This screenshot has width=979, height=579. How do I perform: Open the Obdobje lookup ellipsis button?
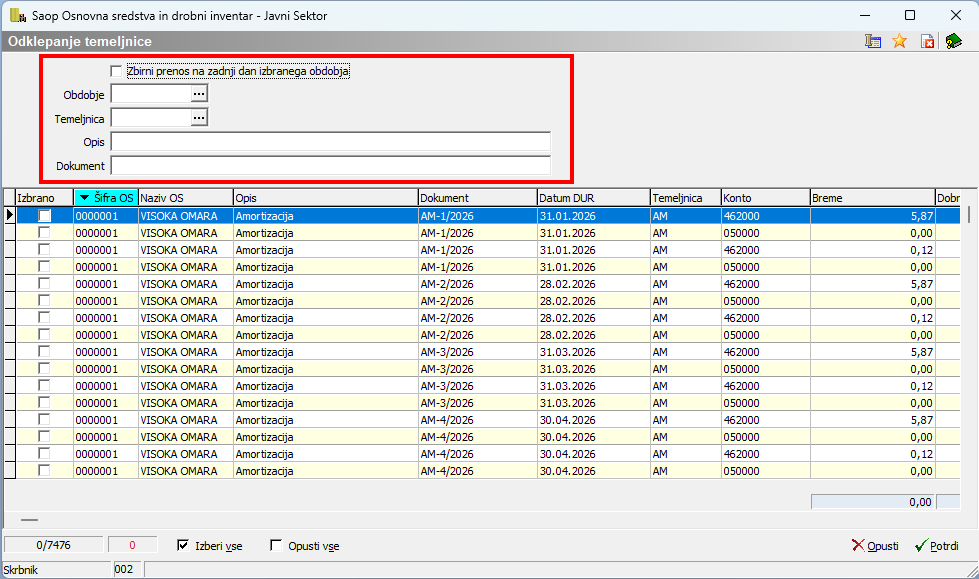click(199, 94)
